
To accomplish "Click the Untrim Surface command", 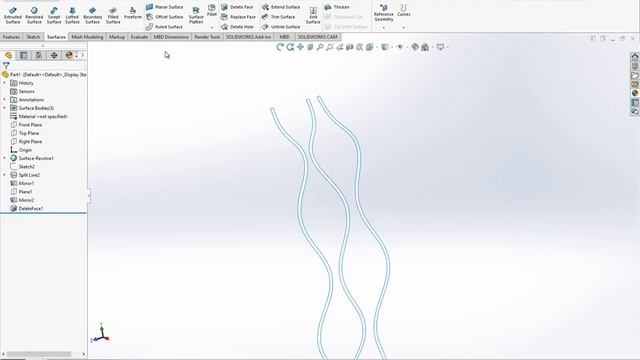I will (281, 27).
